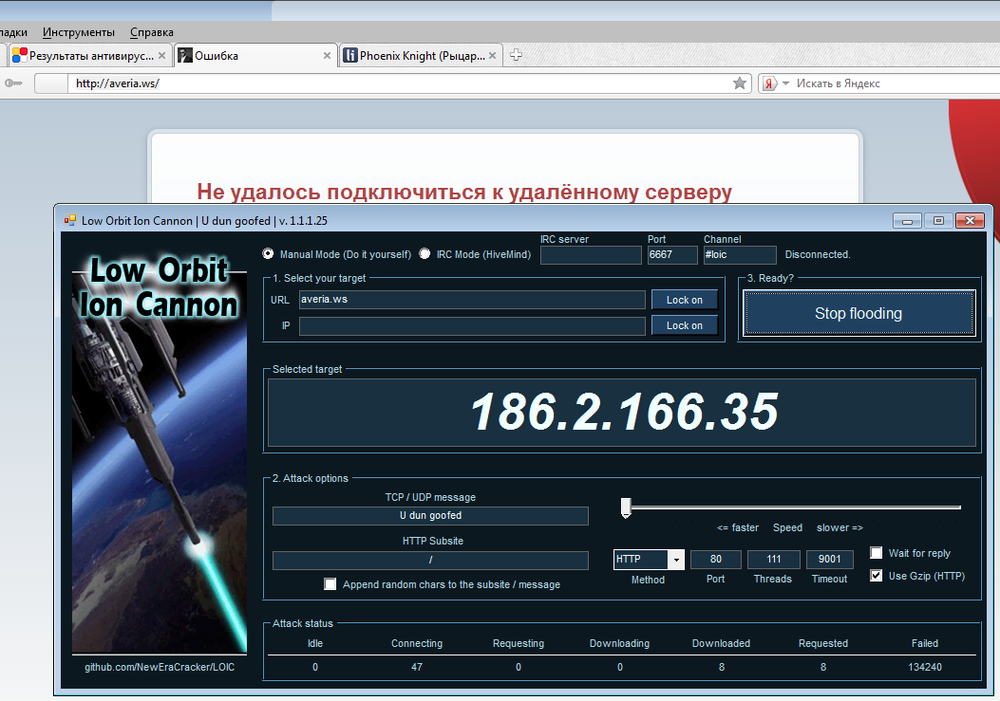The width and height of the screenshot is (1000, 701).
Task: Click the Method dropdown arrow
Action: pos(676,559)
